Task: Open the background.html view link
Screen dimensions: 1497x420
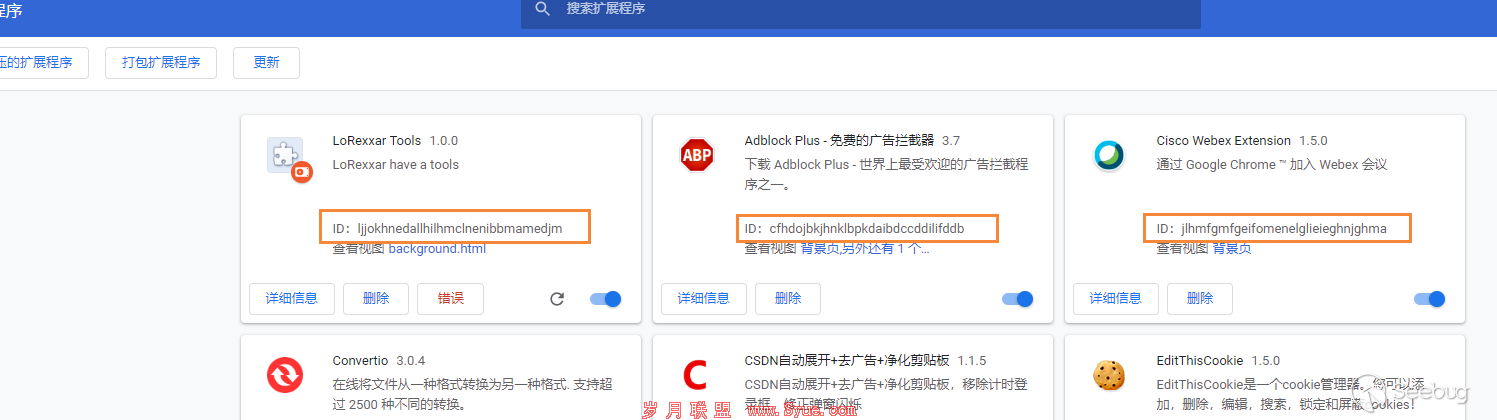Action: [x=437, y=248]
